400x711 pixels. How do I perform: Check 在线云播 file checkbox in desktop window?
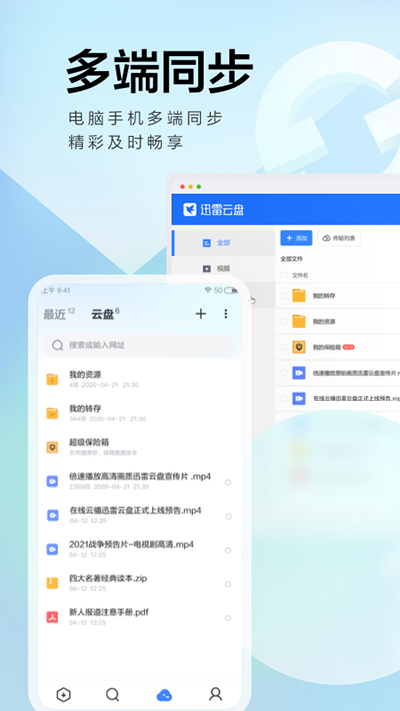tap(284, 399)
